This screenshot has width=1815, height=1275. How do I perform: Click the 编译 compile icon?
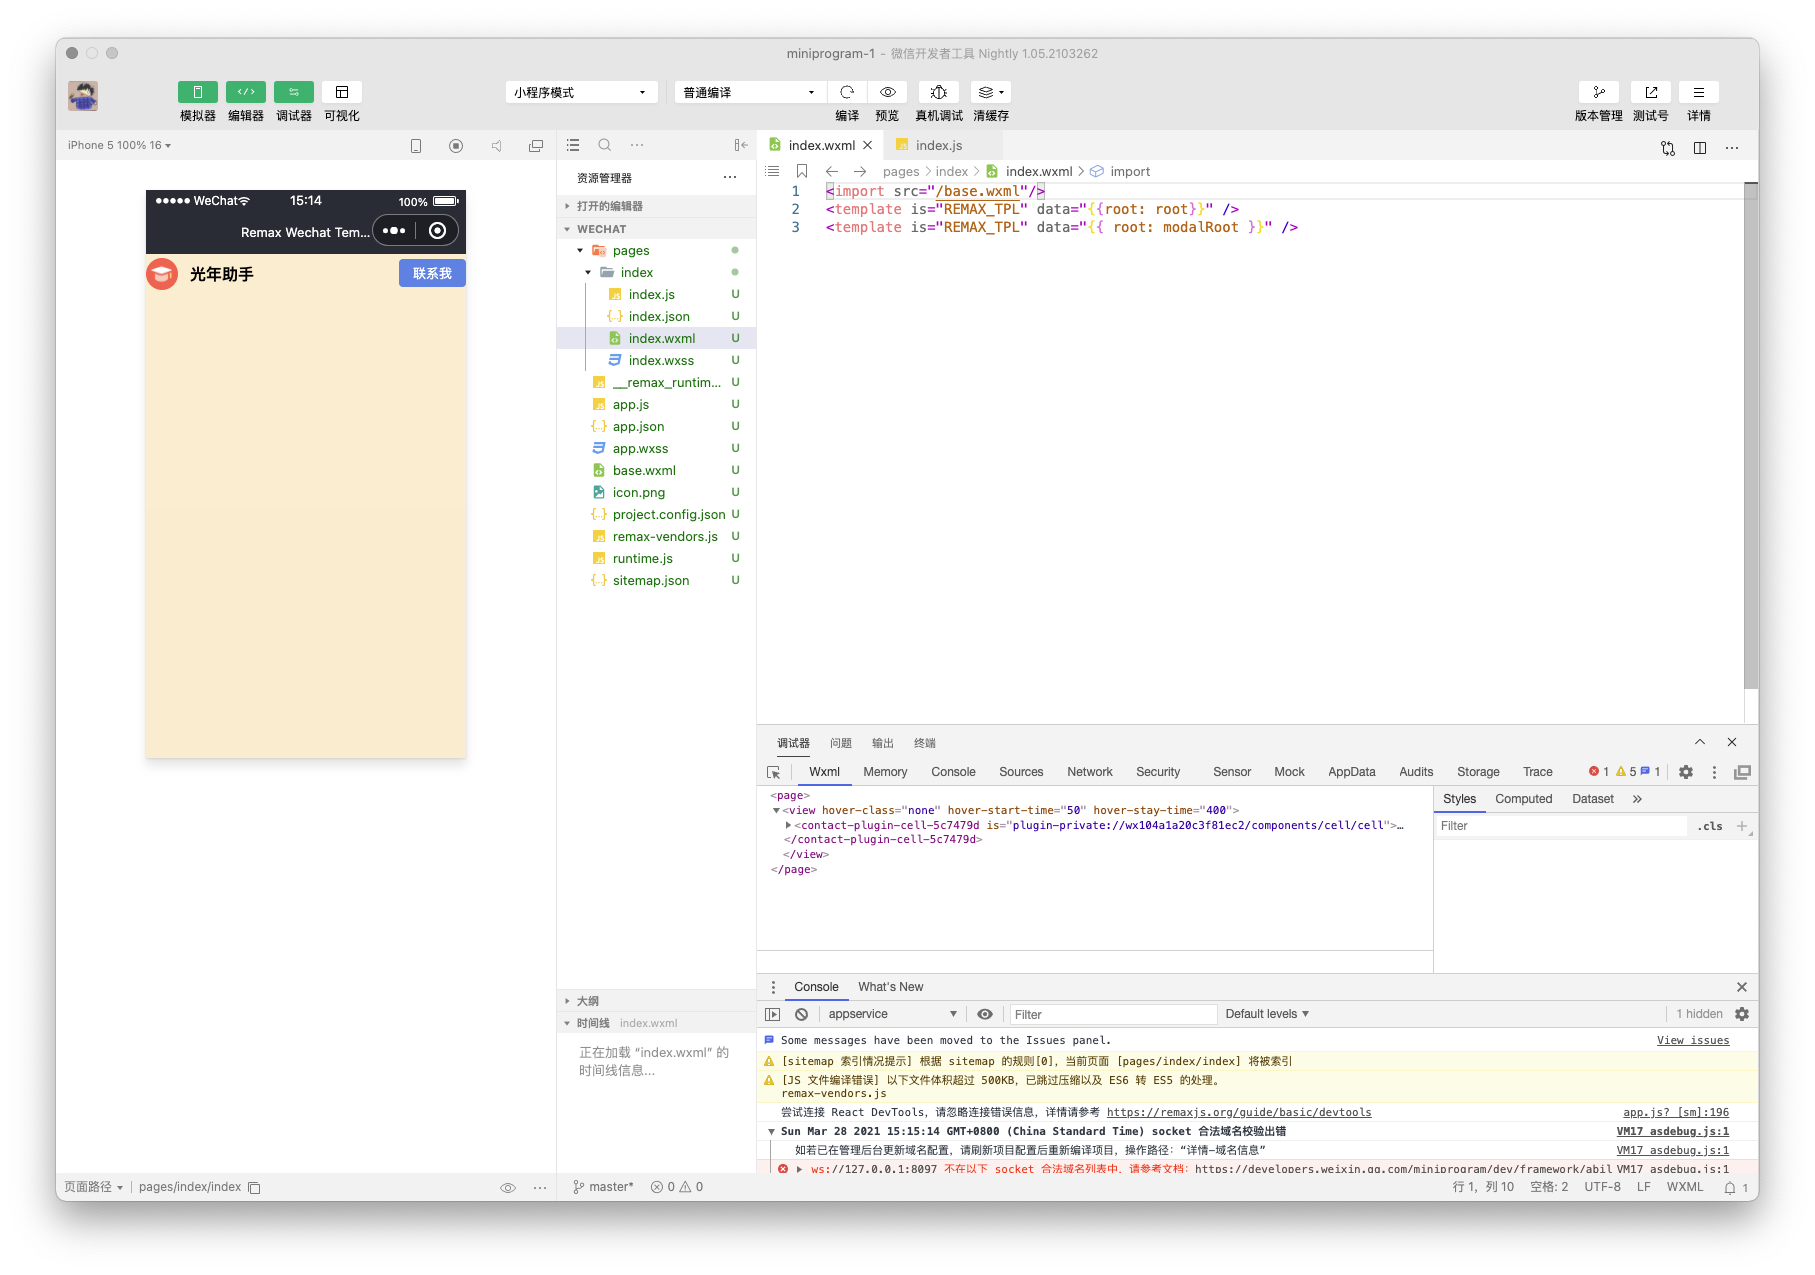coord(847,92)
